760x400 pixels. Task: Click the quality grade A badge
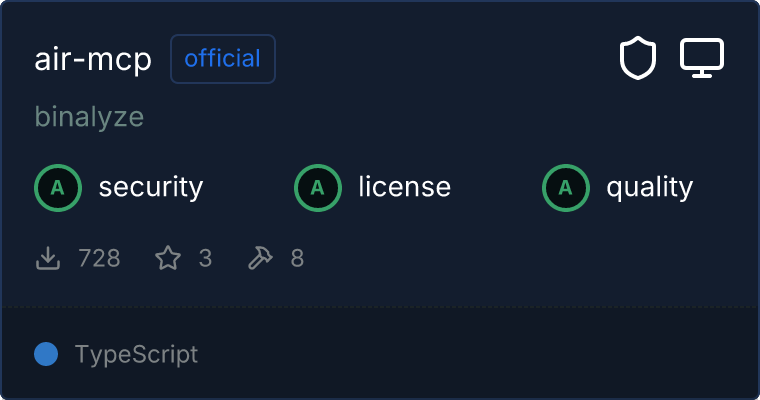[x=565, y=187]
